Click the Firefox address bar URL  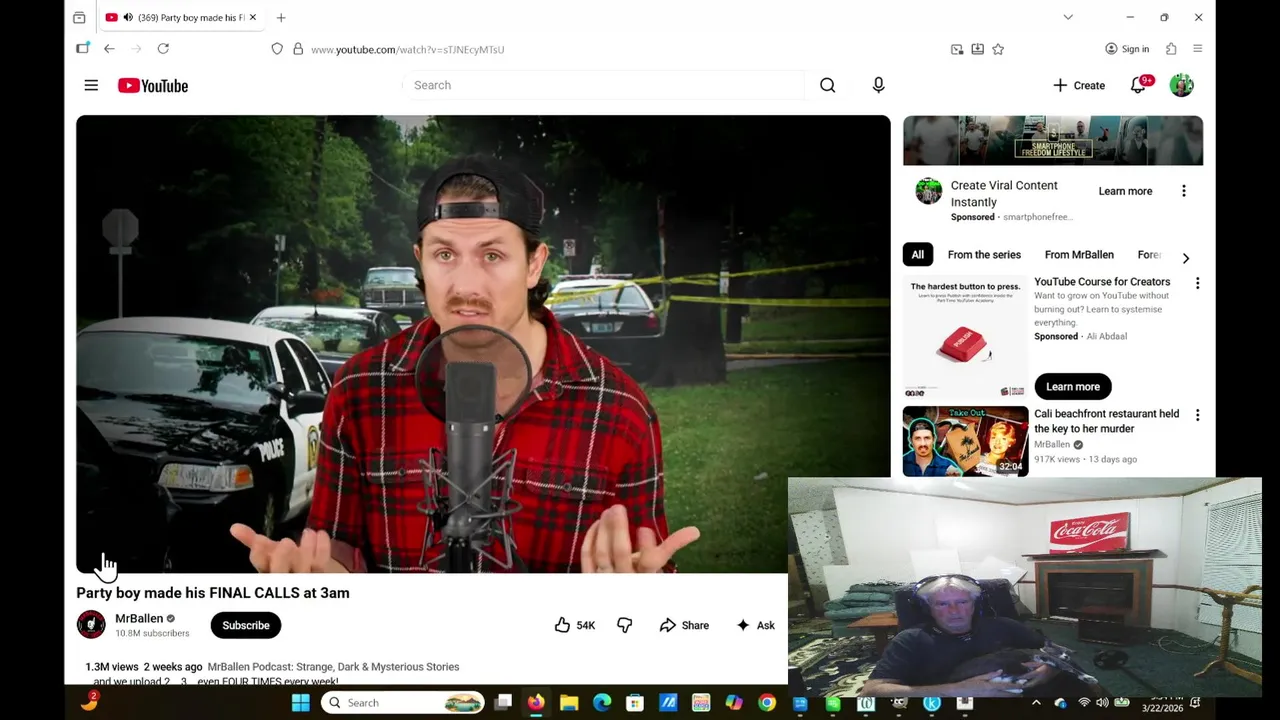click(x=407, y=49)
